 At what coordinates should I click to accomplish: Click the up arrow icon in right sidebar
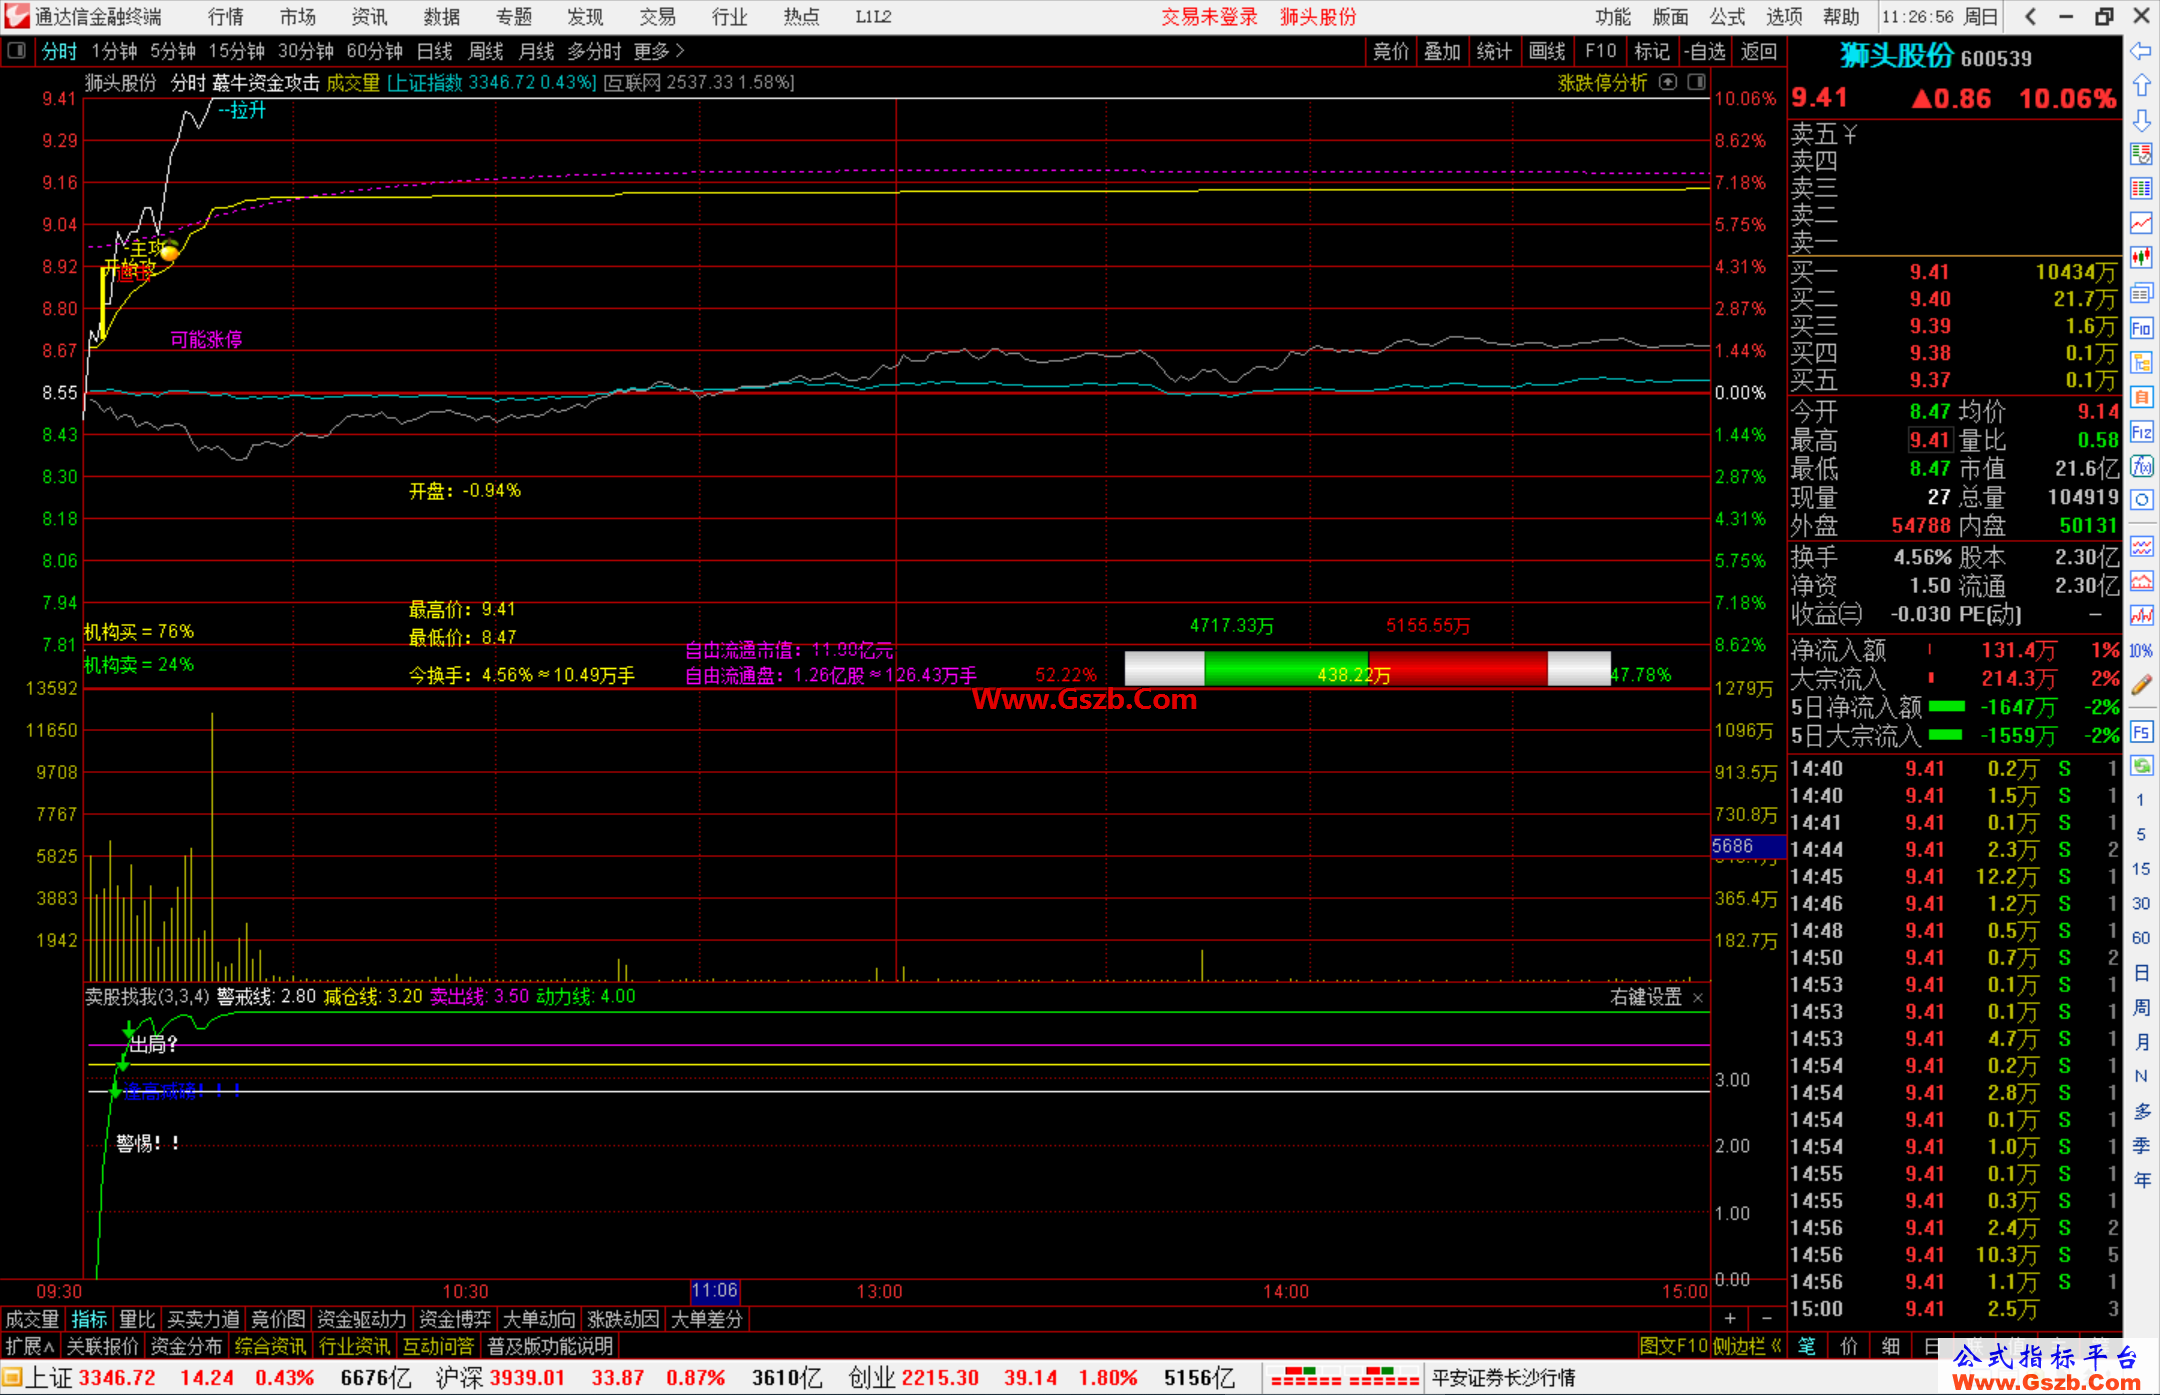pos(2141,86)
